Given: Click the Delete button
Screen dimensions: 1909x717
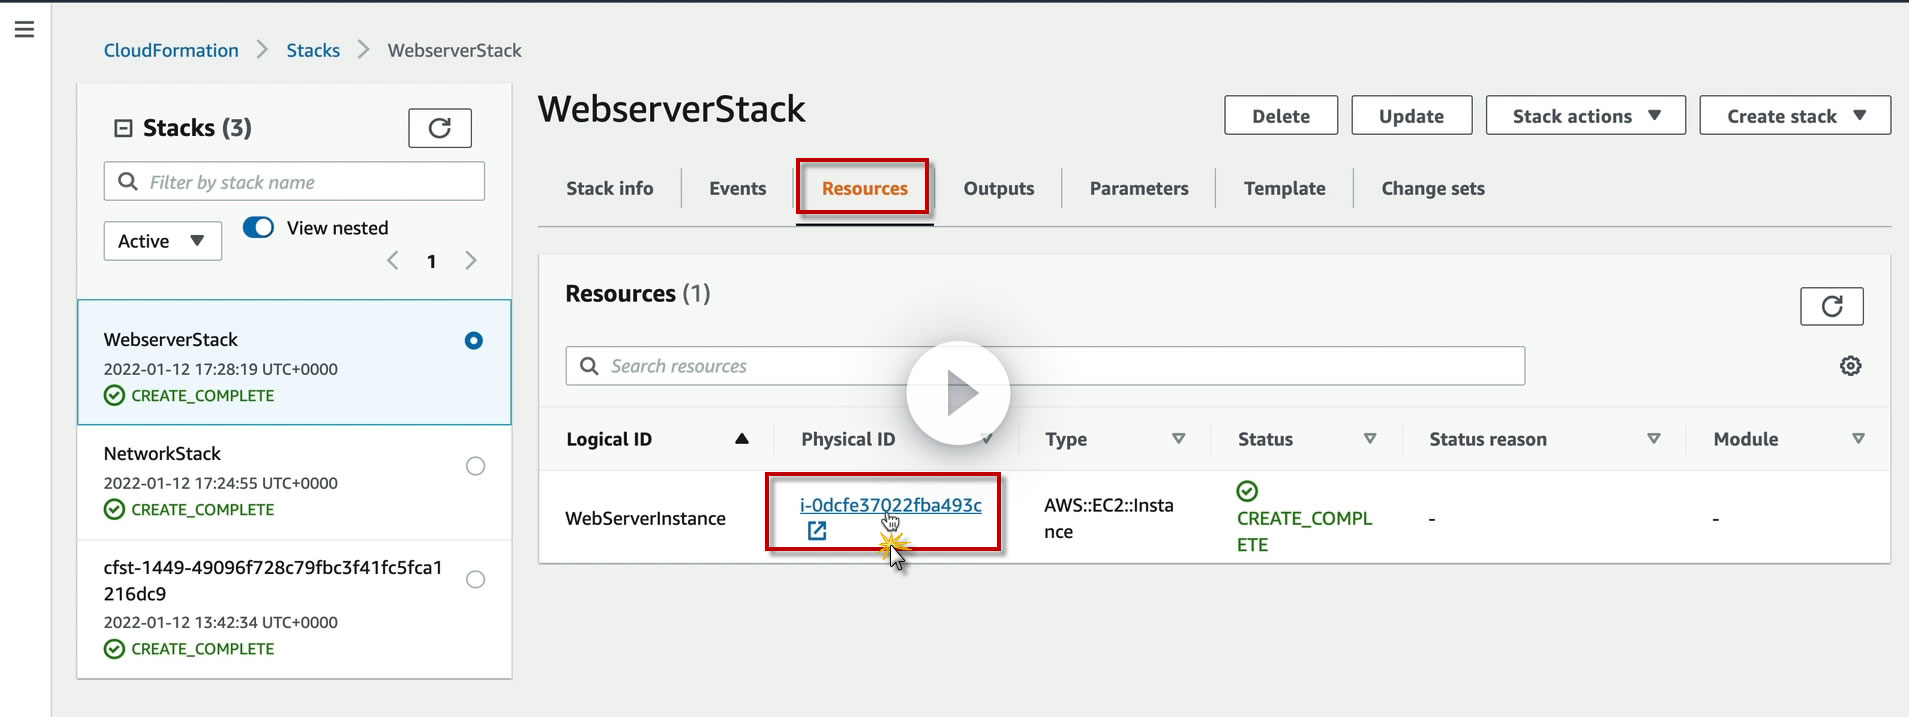Looking at the screenshot, I should 1280,116.
